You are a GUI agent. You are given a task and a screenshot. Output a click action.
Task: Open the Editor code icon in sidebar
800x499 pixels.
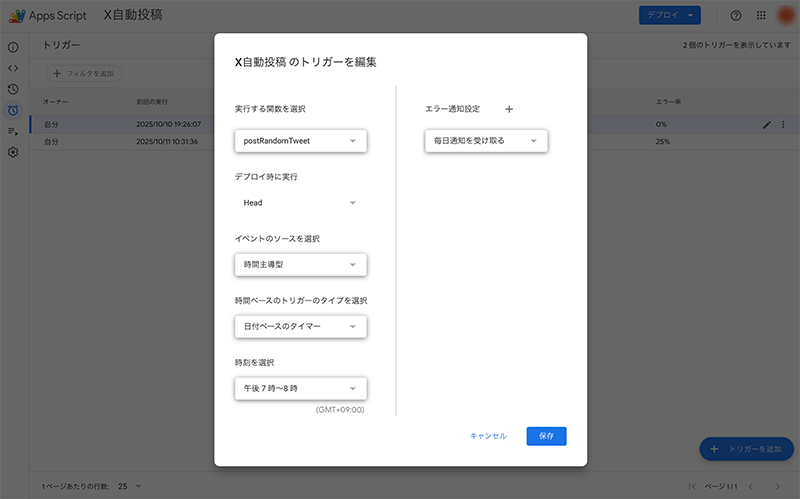tap(13, 68)
